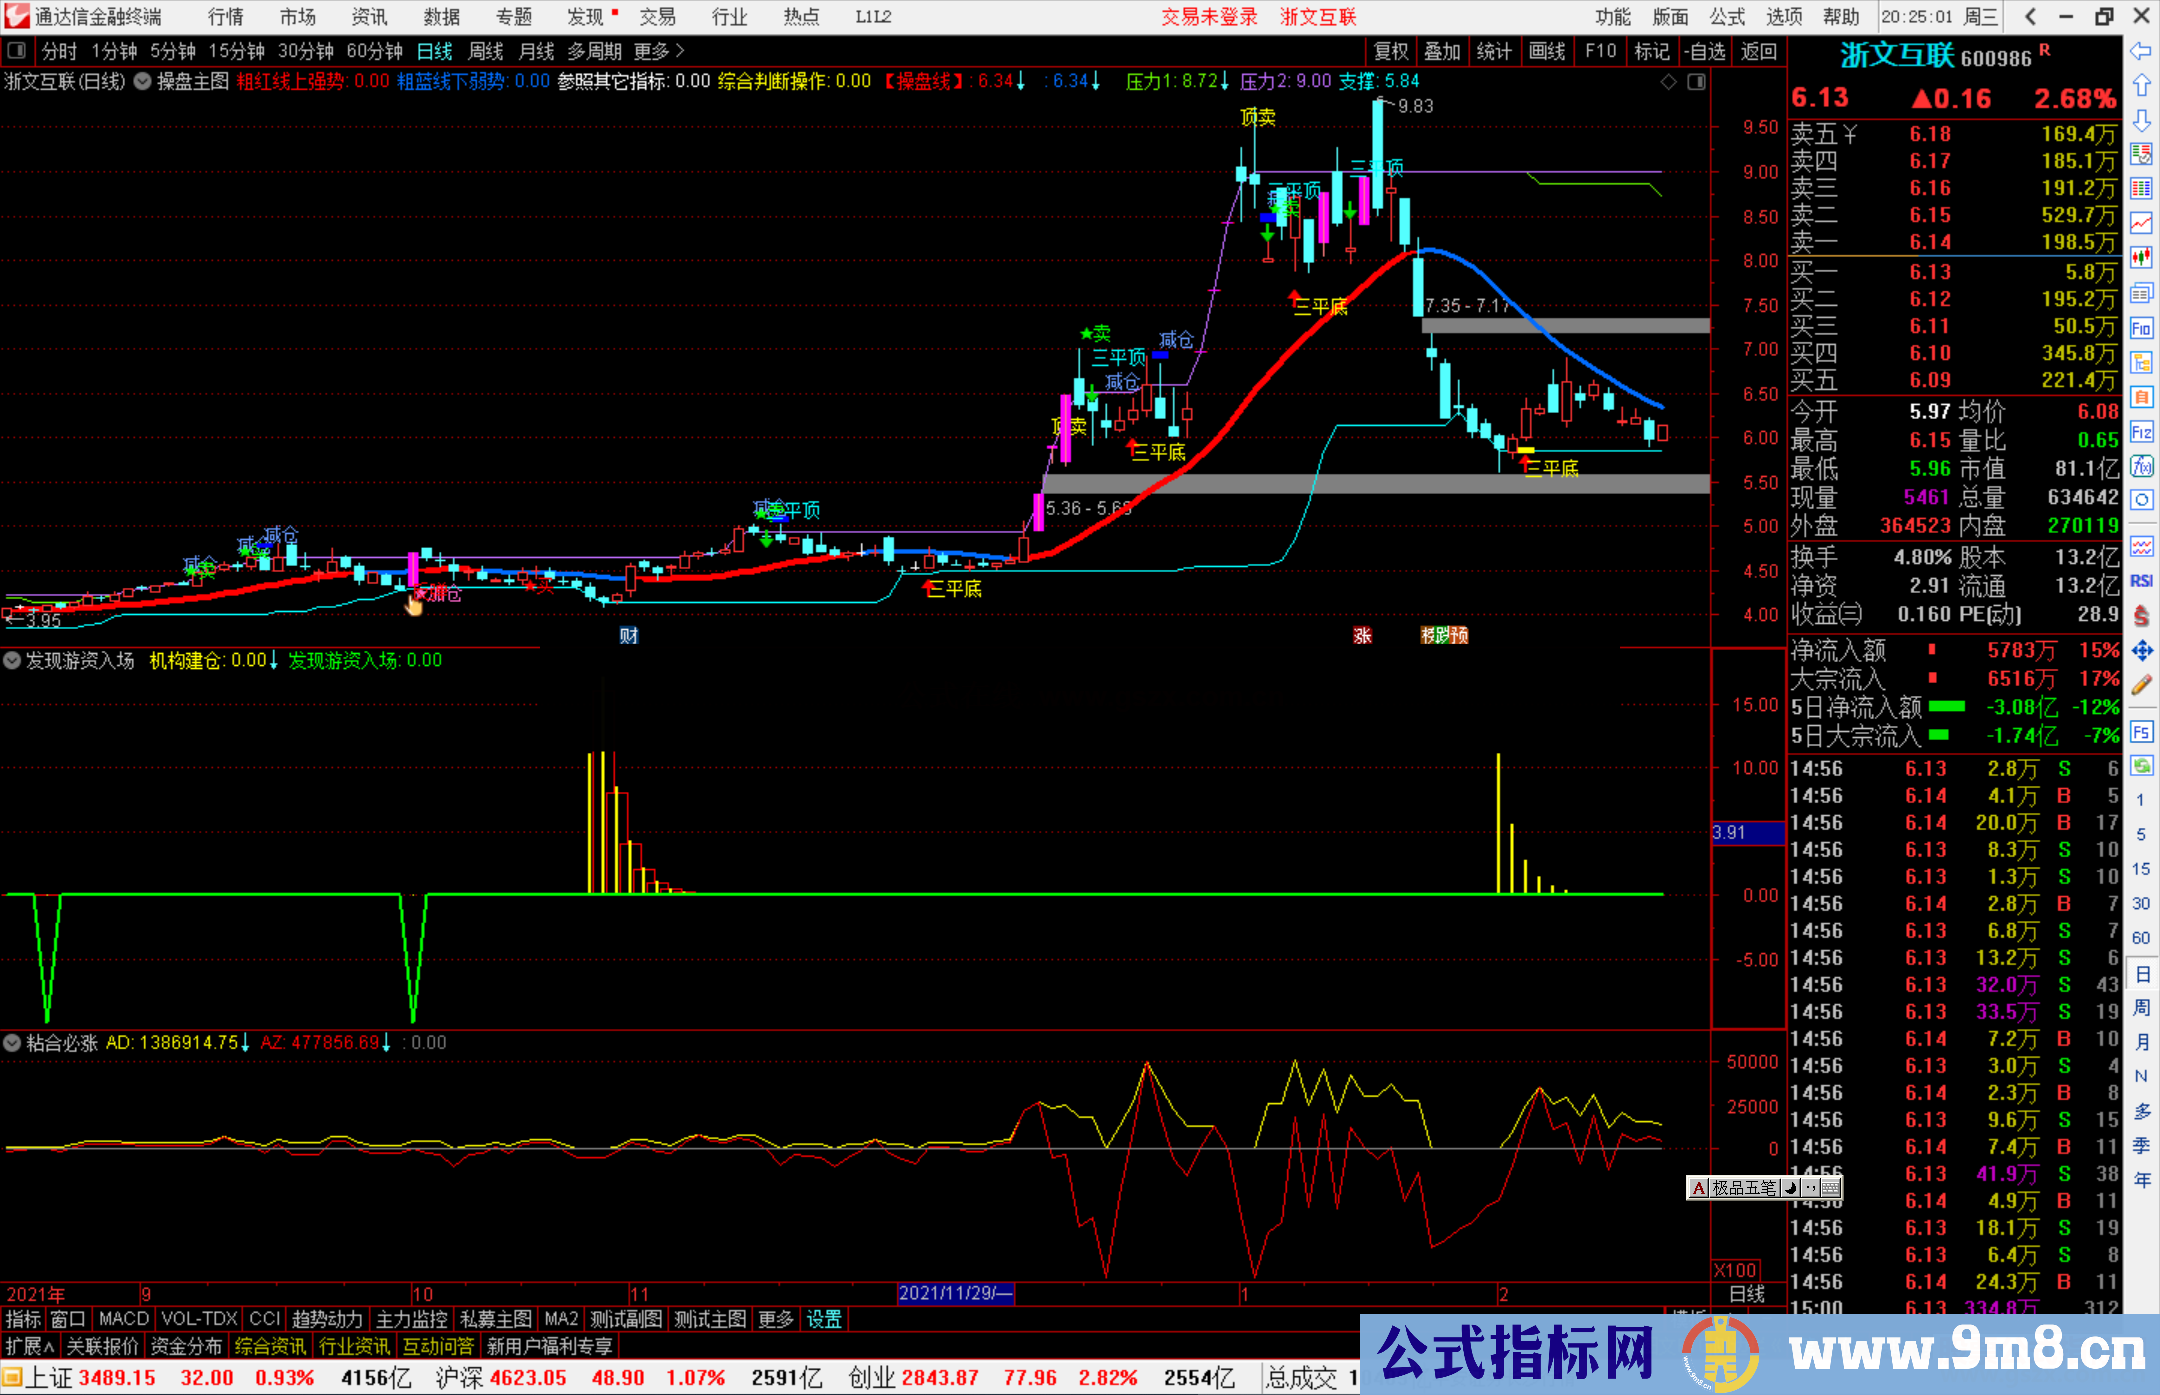Click the diamond icon atop the chart
The image size is (2160, 1395).
point(1668,82)
